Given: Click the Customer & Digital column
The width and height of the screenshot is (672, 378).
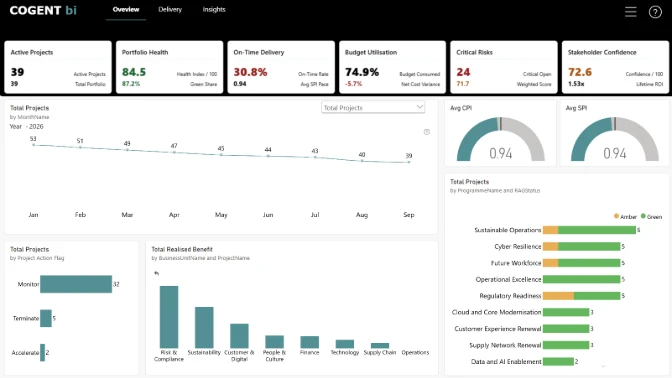Looking at the screenshot, I should coord(239,336).
